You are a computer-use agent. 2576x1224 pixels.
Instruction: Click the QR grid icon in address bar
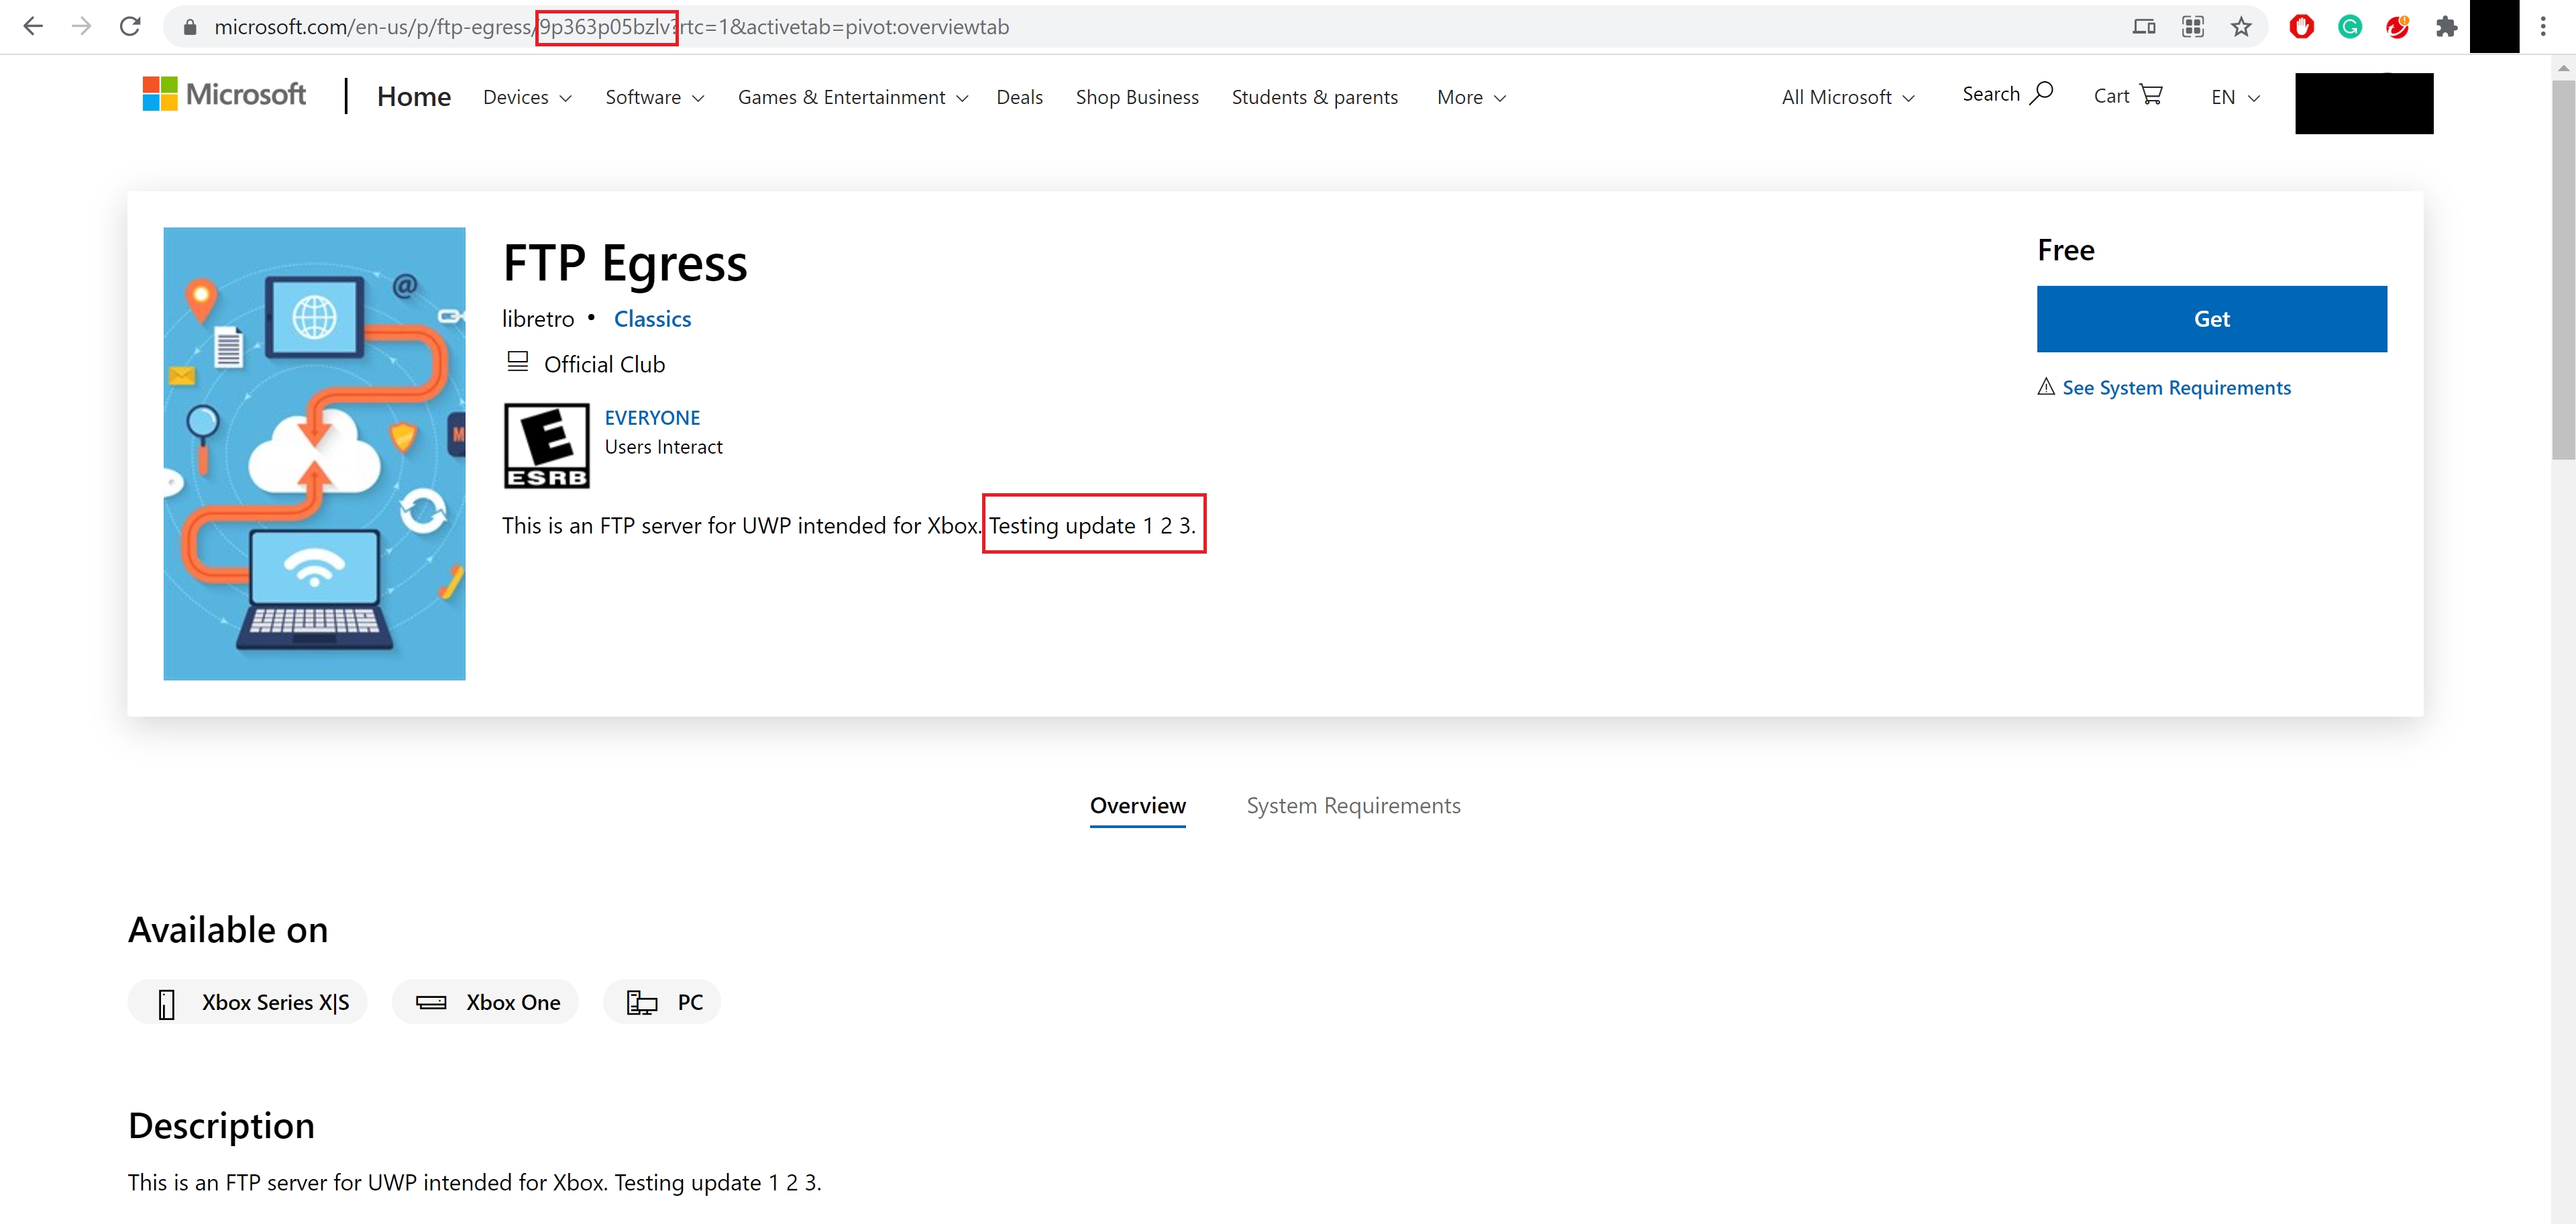click(x=2192, y=27)
